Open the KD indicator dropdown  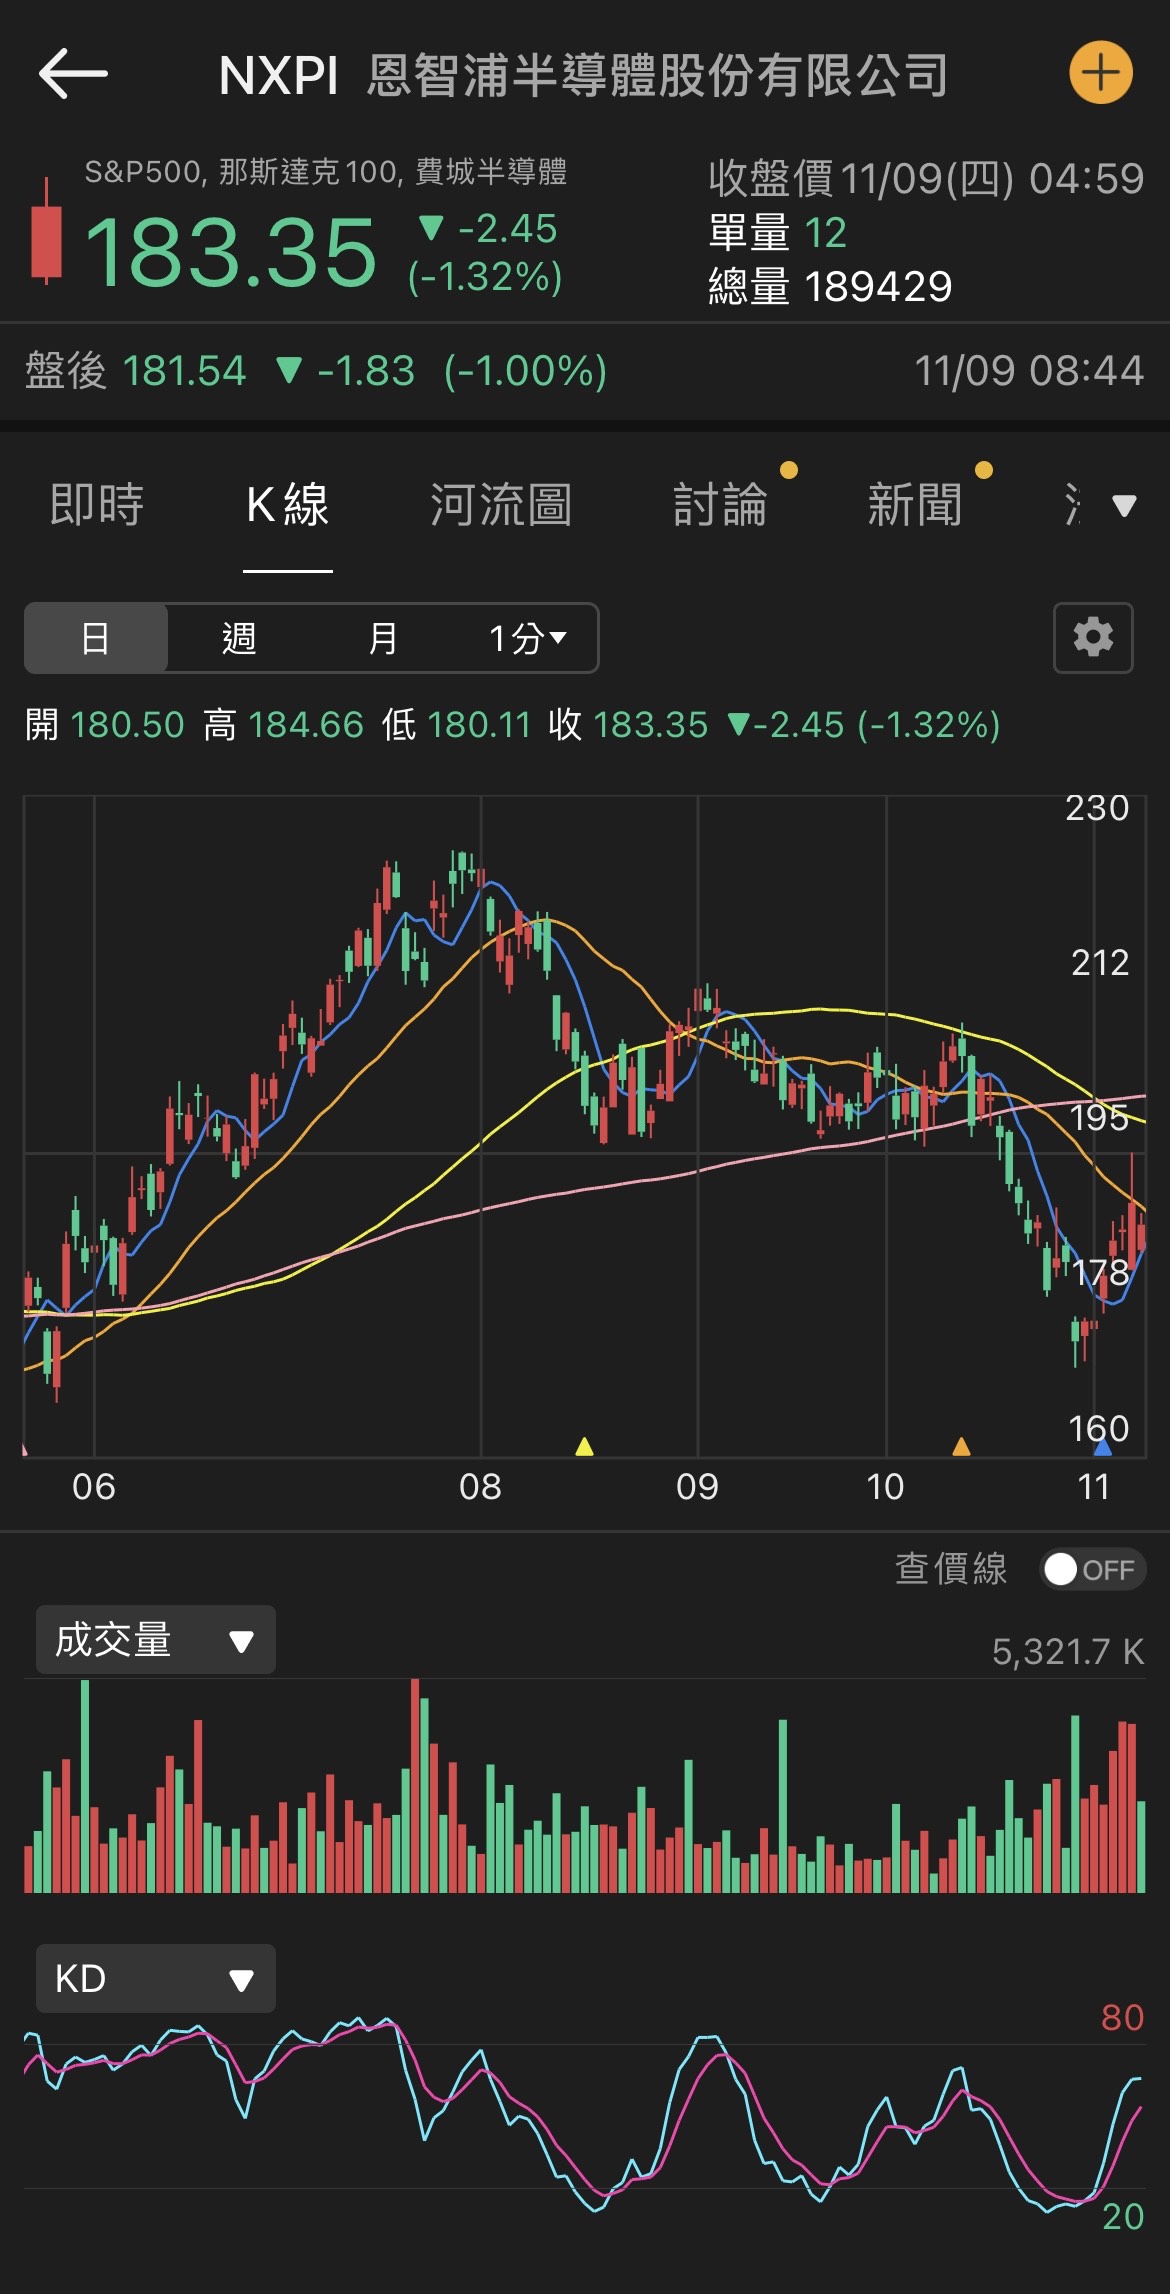click(156, 1978)
